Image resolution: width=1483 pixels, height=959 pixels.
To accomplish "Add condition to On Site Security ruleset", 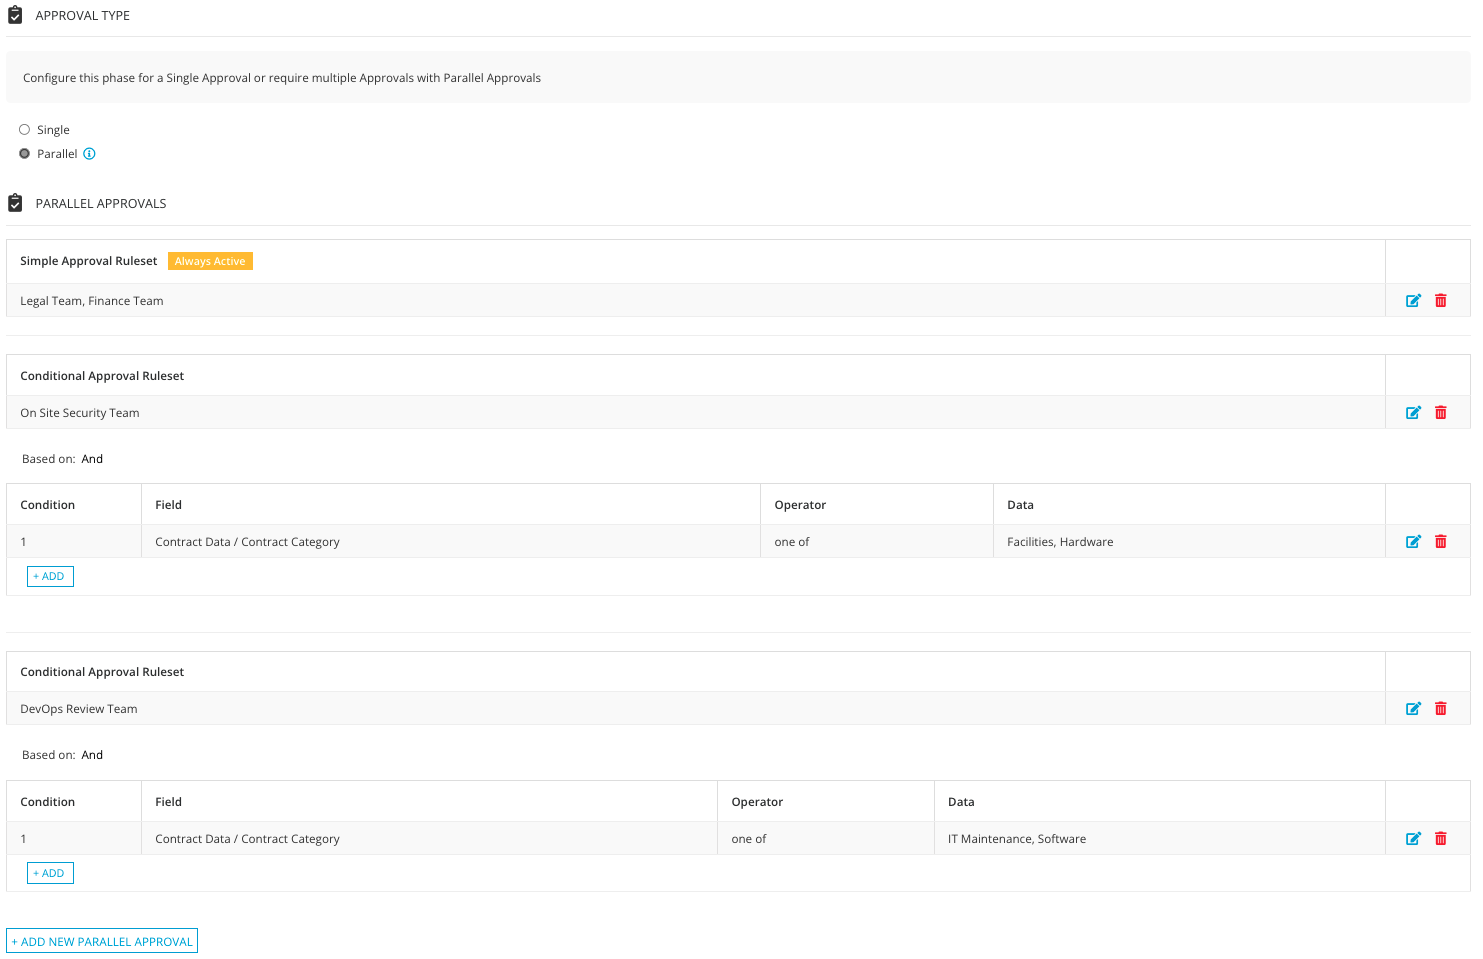I will 50,576.
